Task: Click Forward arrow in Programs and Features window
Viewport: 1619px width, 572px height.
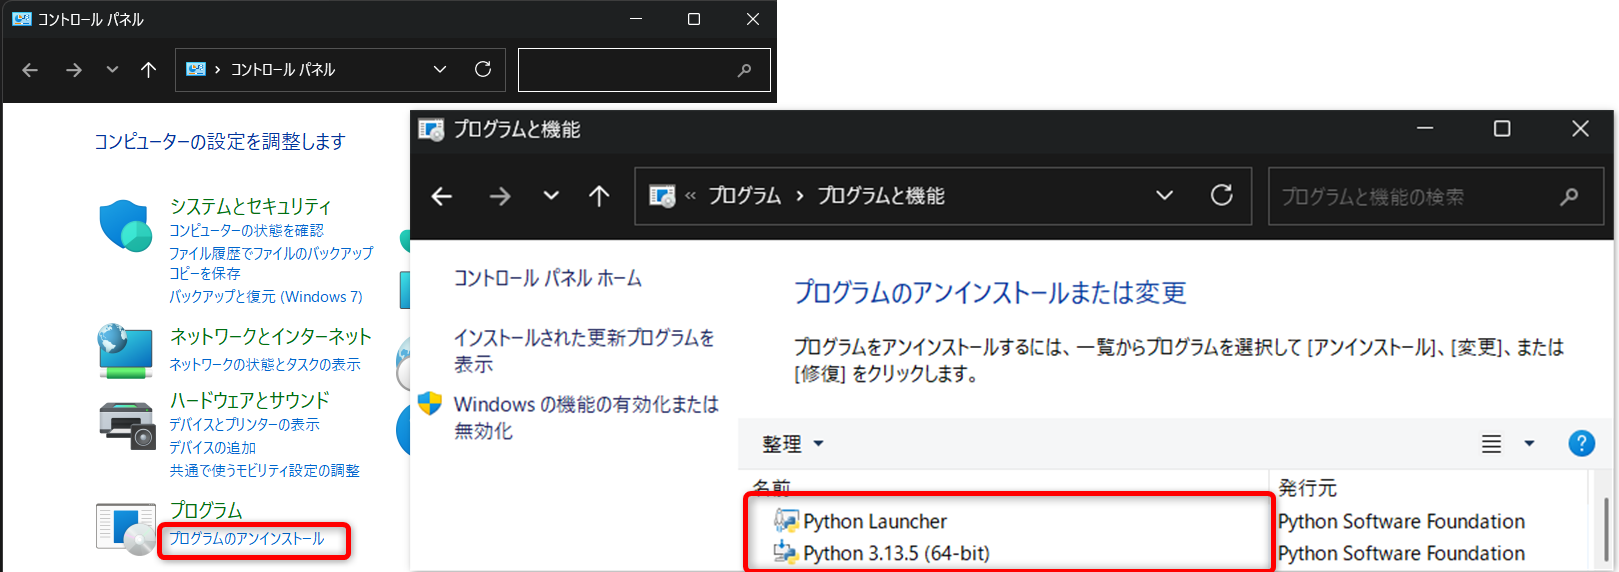Action: click(x=500, y=196)
